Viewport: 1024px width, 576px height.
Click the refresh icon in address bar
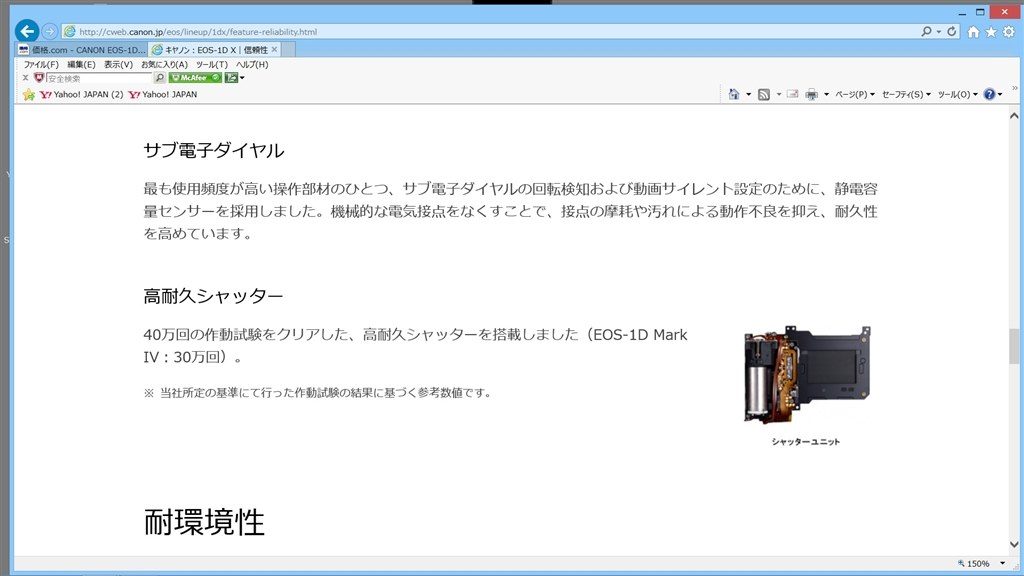click(x=952, y=31)
